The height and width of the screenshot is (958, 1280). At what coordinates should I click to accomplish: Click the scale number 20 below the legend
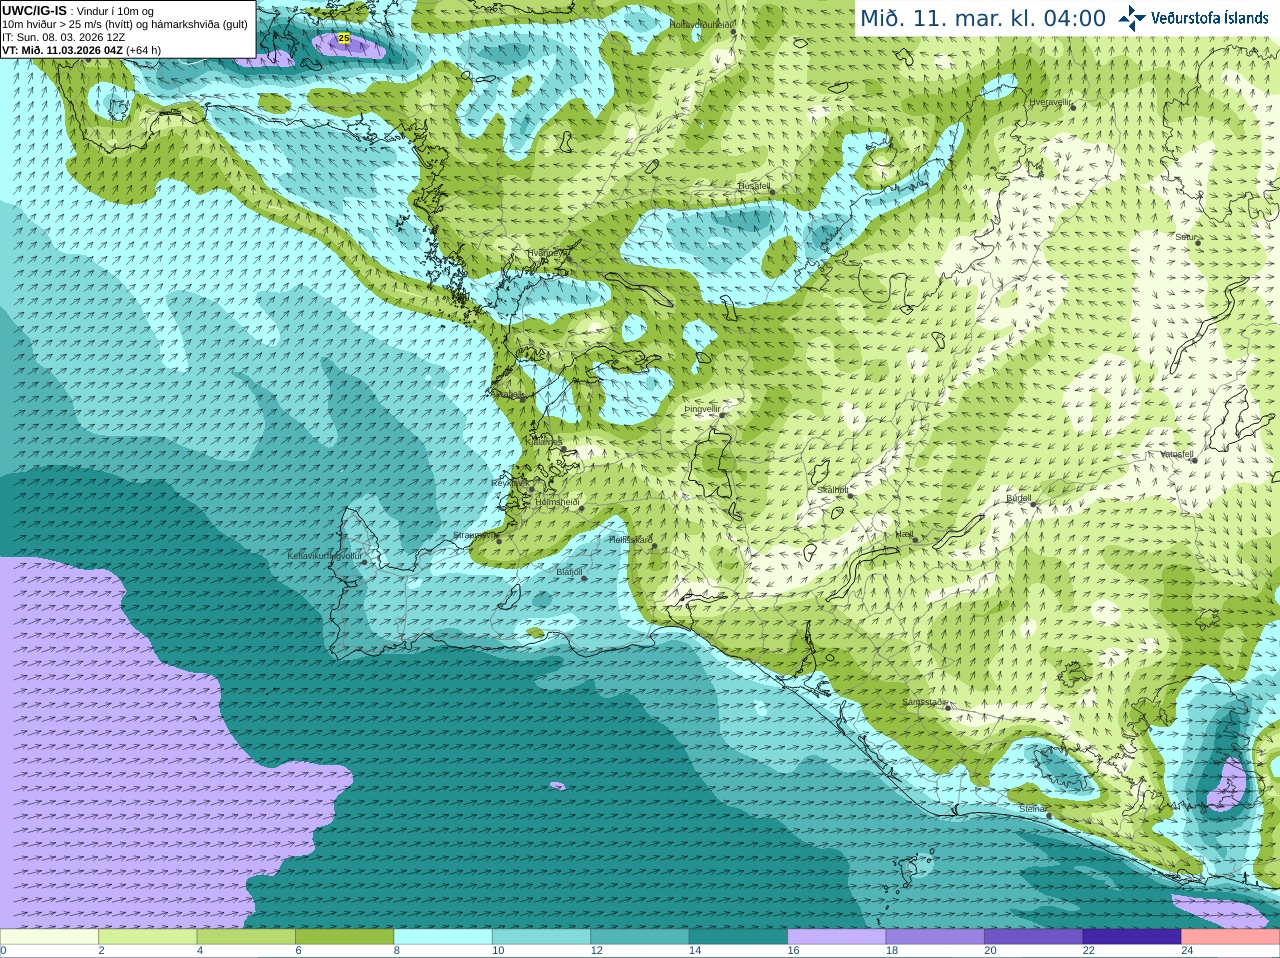[990, 951]
